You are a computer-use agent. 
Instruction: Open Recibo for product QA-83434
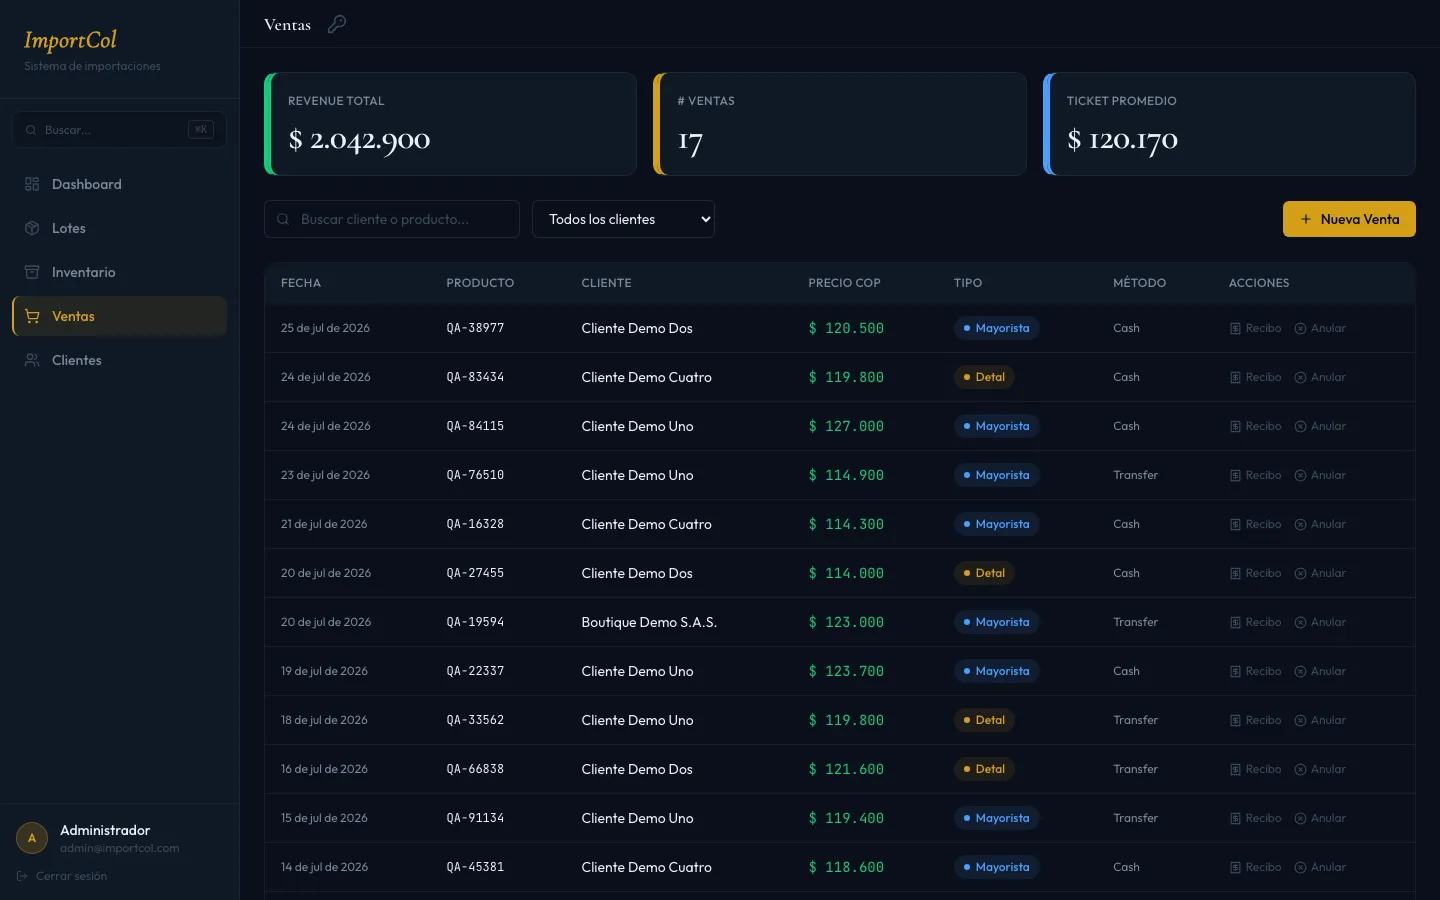tap(1255, 377)
